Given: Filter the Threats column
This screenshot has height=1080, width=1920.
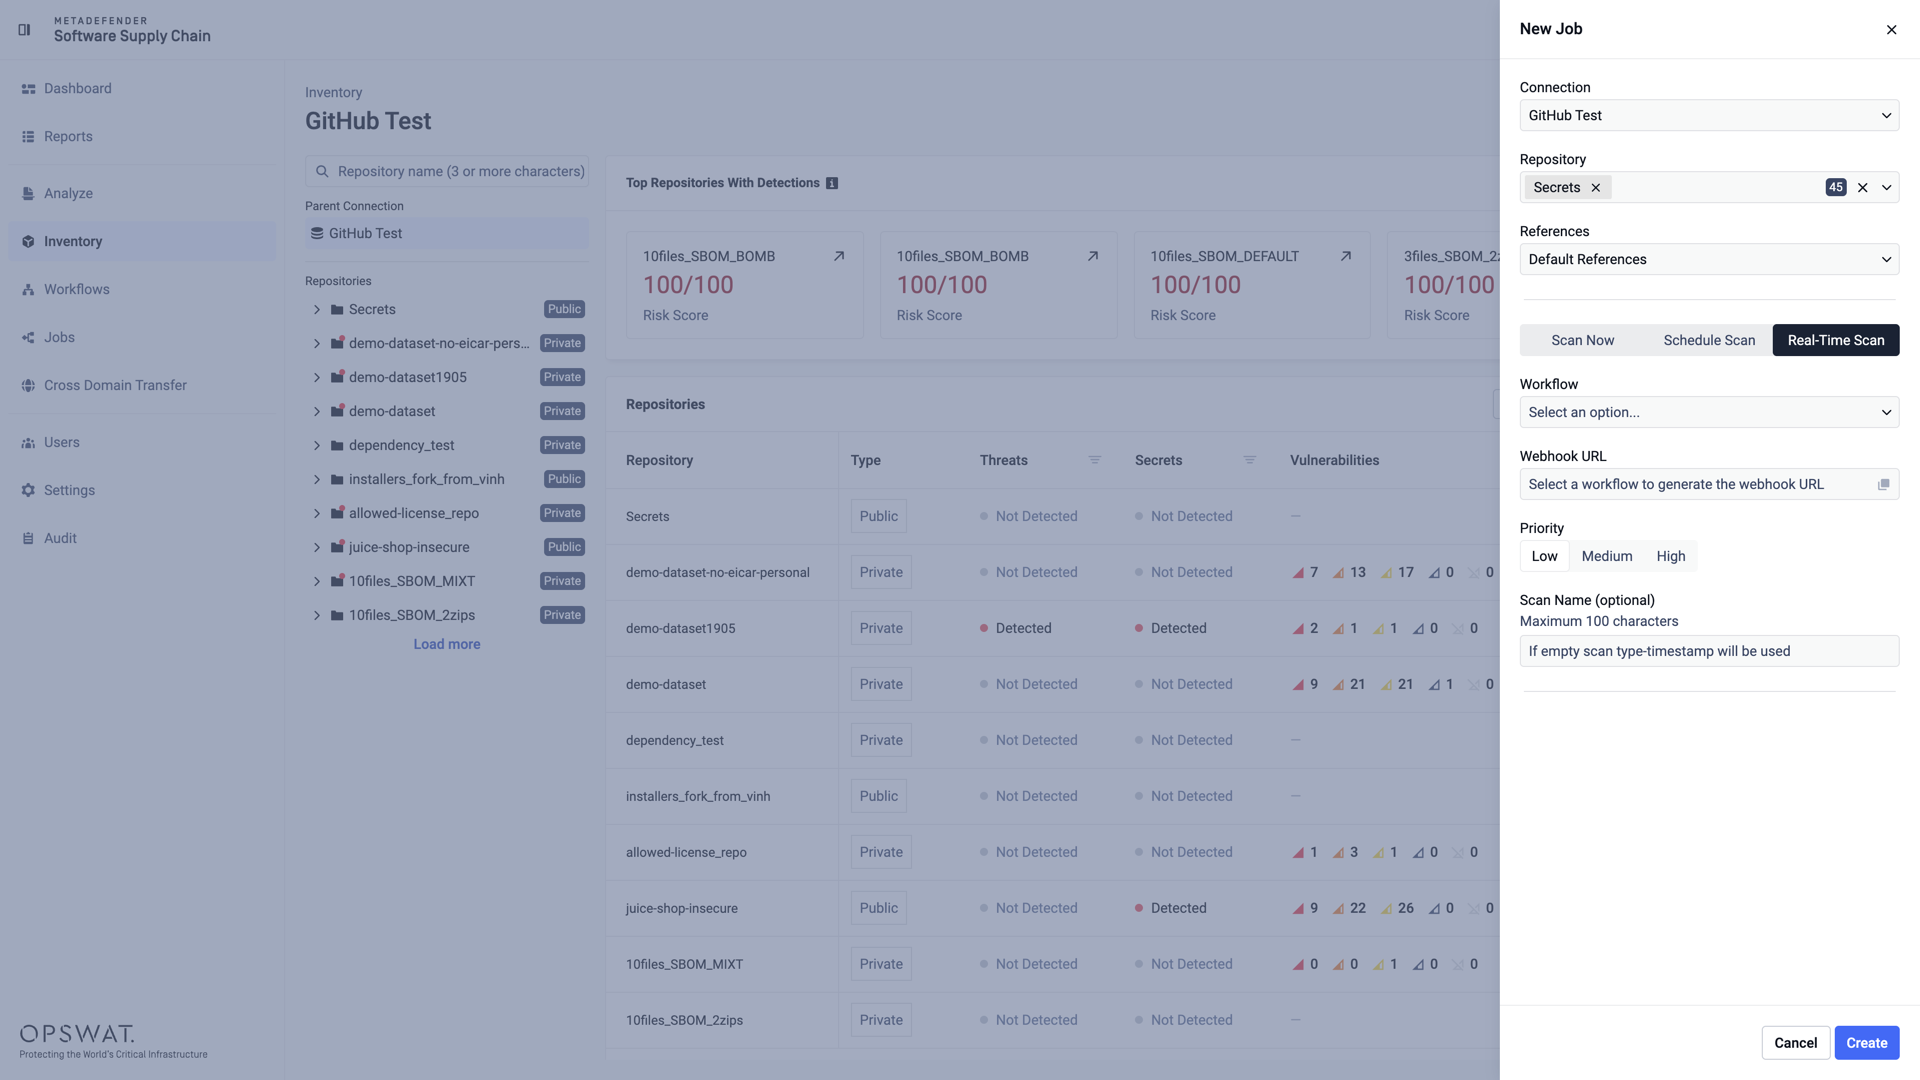Looking at the screenshot, I should tap(1095, 460).
